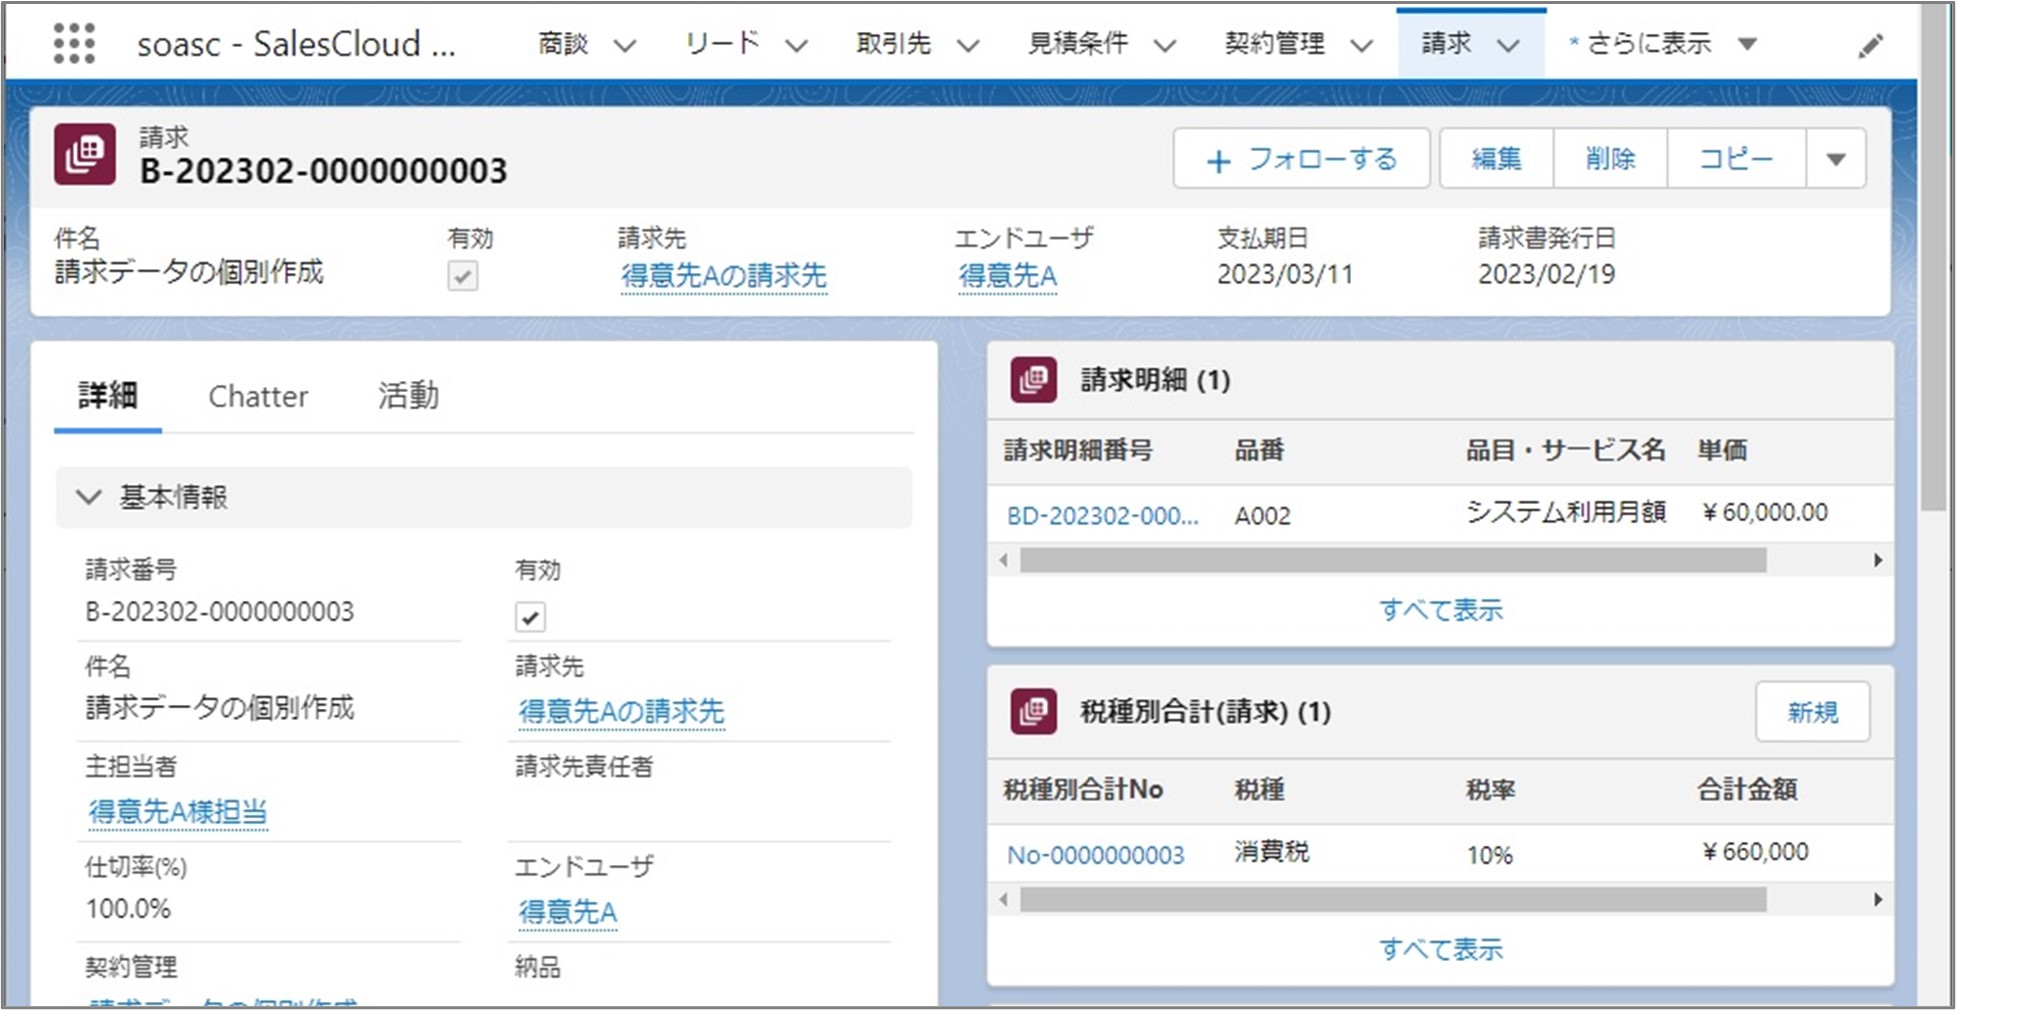Switch to Chatter tab

[x=258, y=397]
